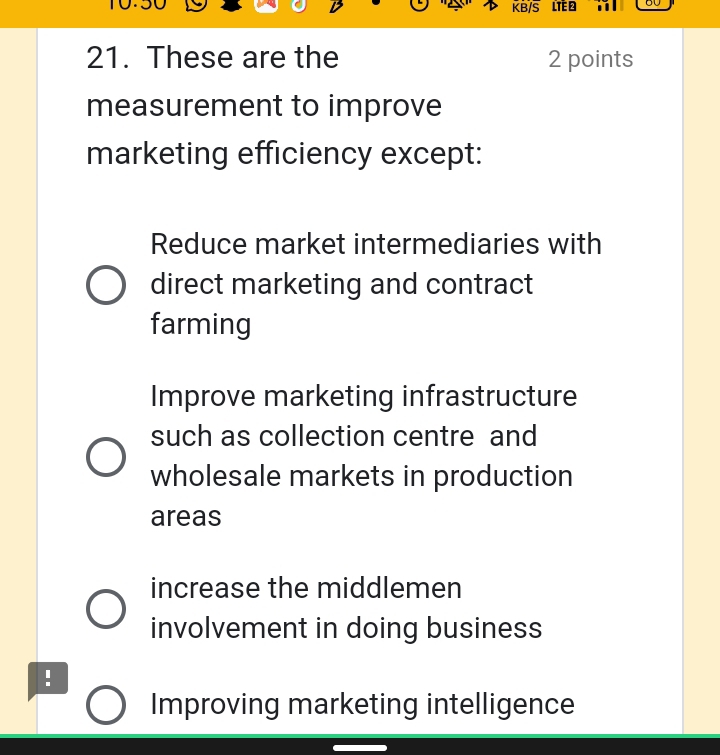Screen dimensions: 720x755
Task: Click the report problem flag icon
Action: click(47, 679)
